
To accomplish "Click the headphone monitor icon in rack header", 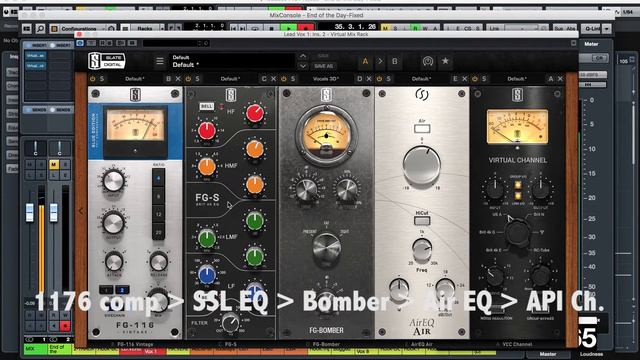I will [x=427, y=61].
